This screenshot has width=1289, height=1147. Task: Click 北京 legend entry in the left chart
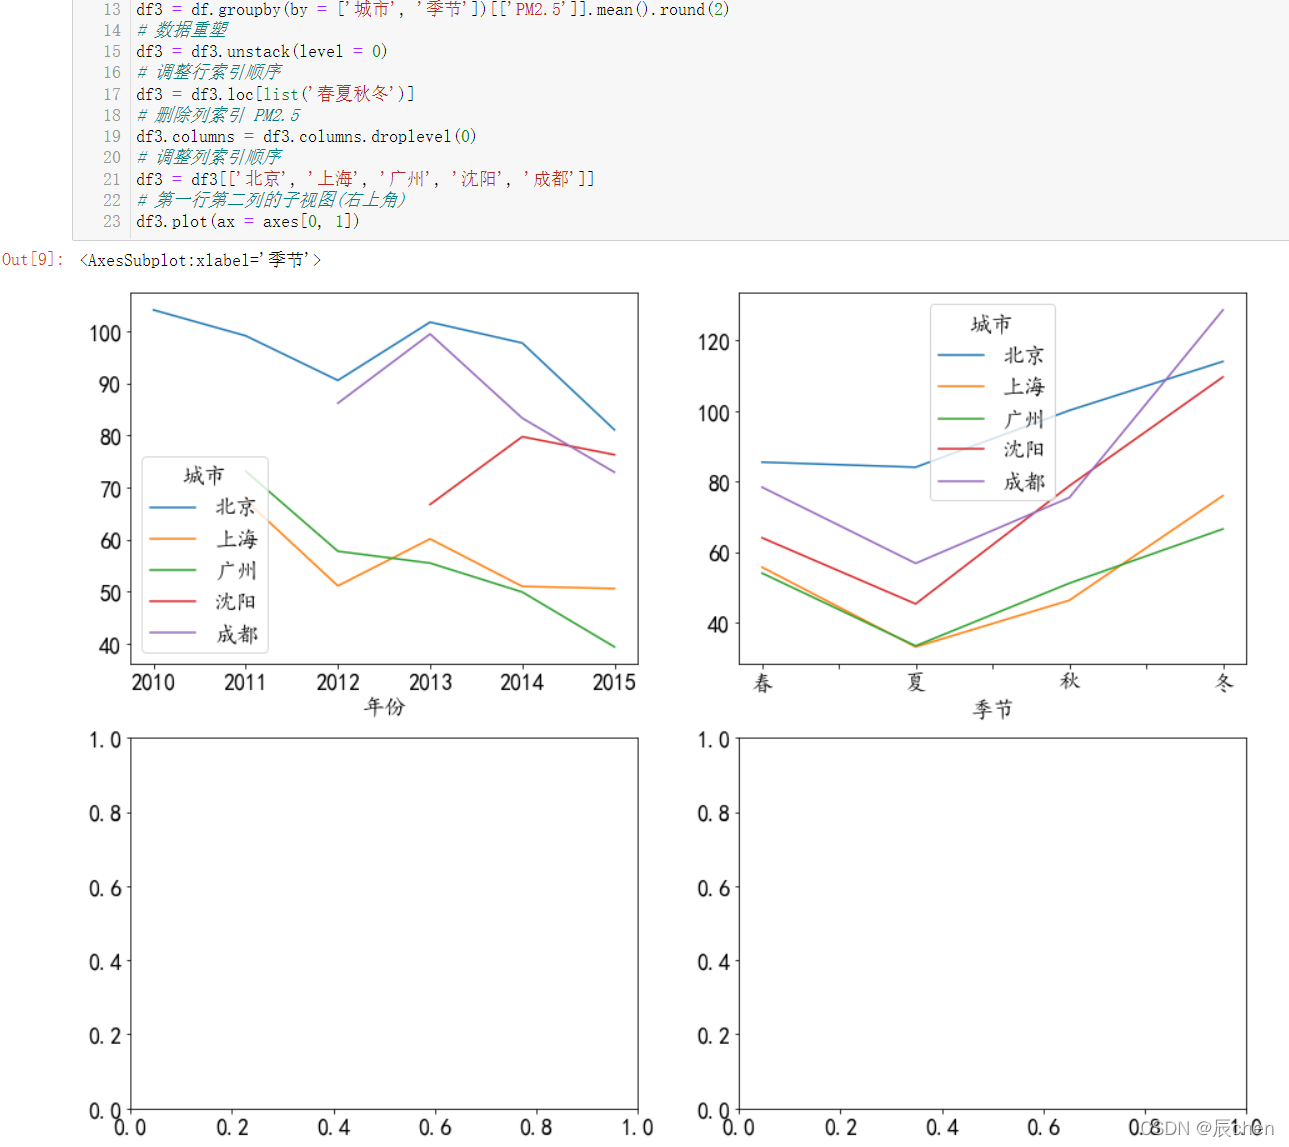point(203,507)
